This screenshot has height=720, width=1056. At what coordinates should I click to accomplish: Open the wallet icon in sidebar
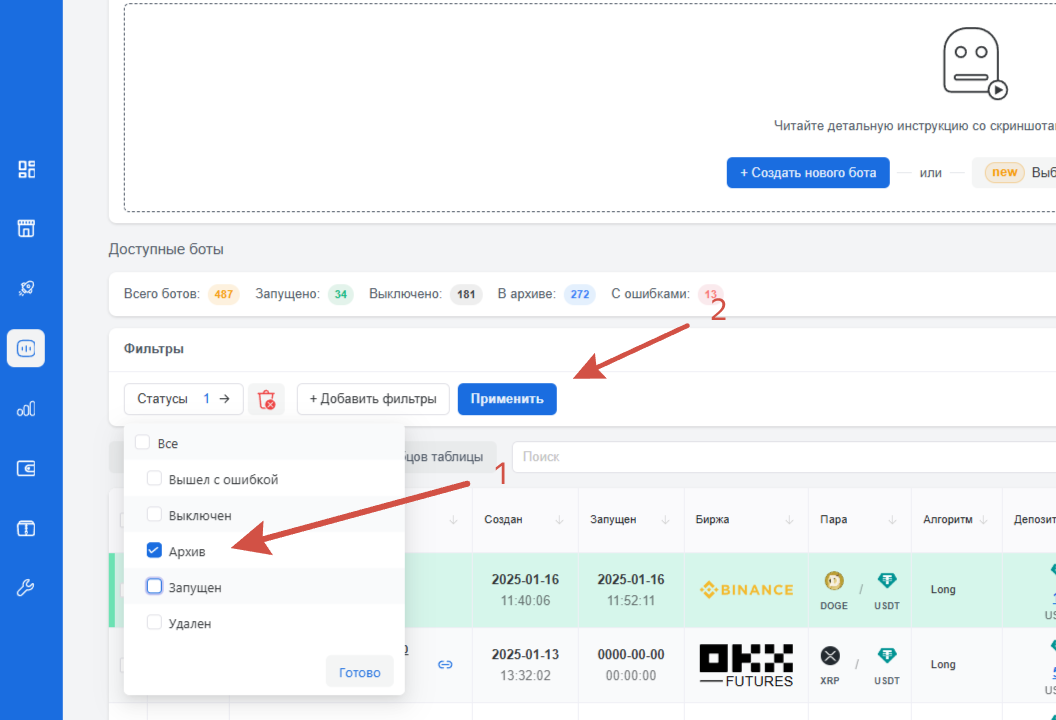pyautogui.click(x=26, y=468)
